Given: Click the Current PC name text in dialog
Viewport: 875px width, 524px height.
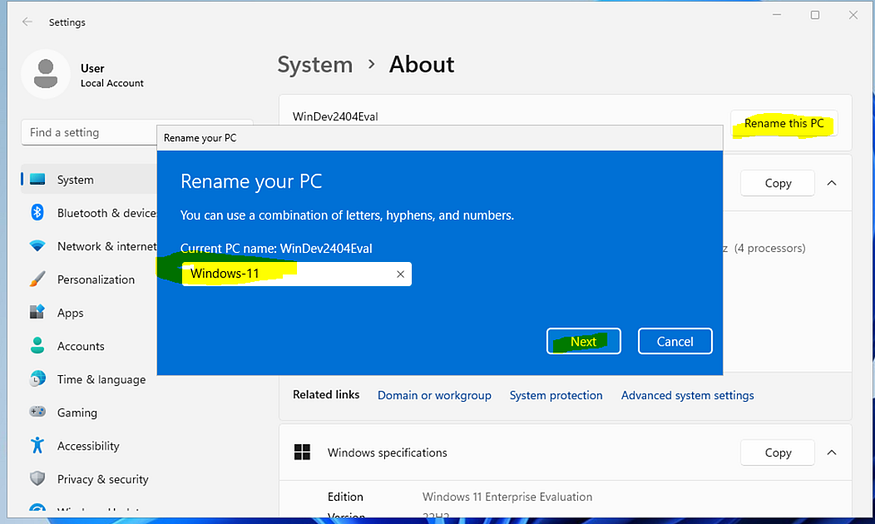Looking at the screenshot, I should click(276, 248).
